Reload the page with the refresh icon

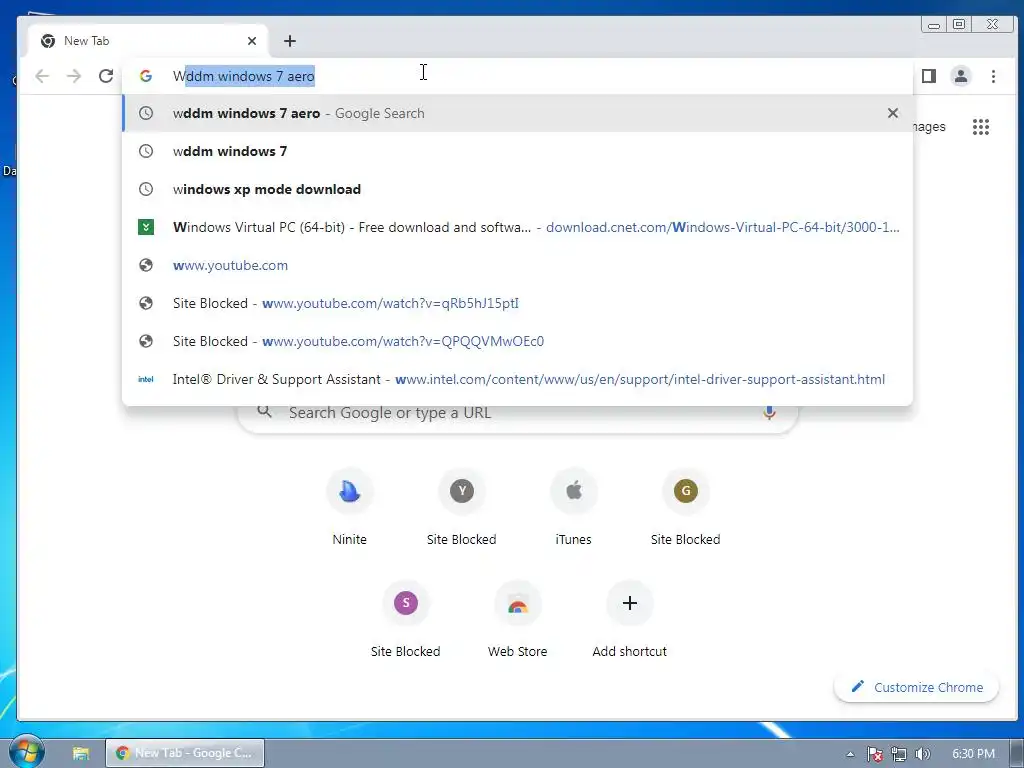106,76
